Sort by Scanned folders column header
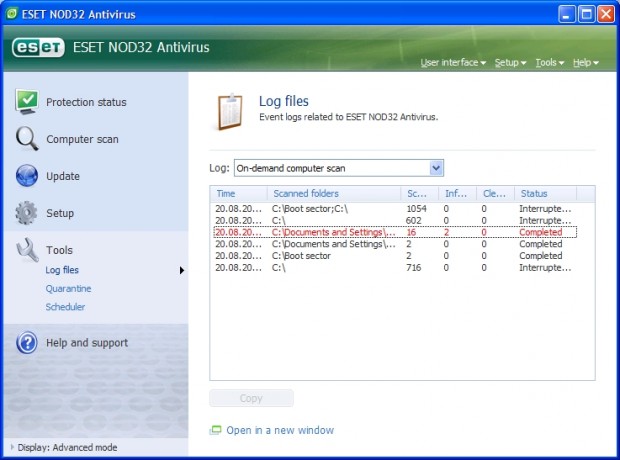Screen dimensions: 620x460 pyautogui.click(x=334, y=193)
